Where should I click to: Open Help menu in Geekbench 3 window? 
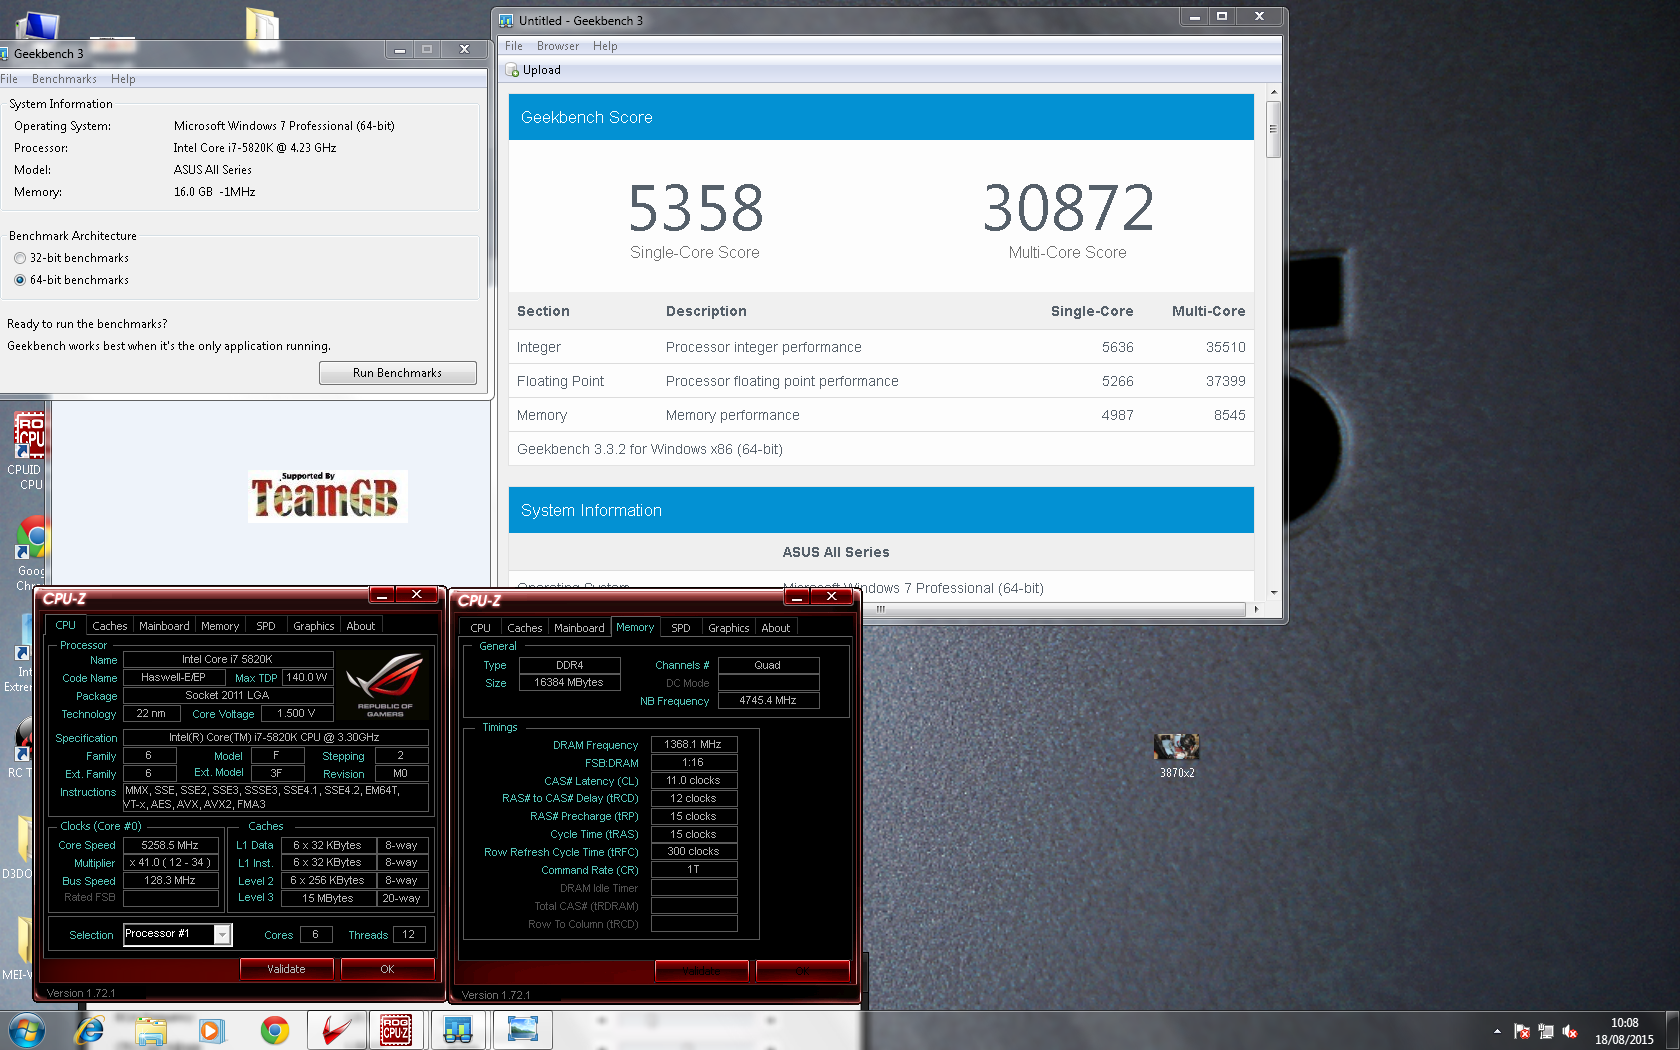(123, 79)
